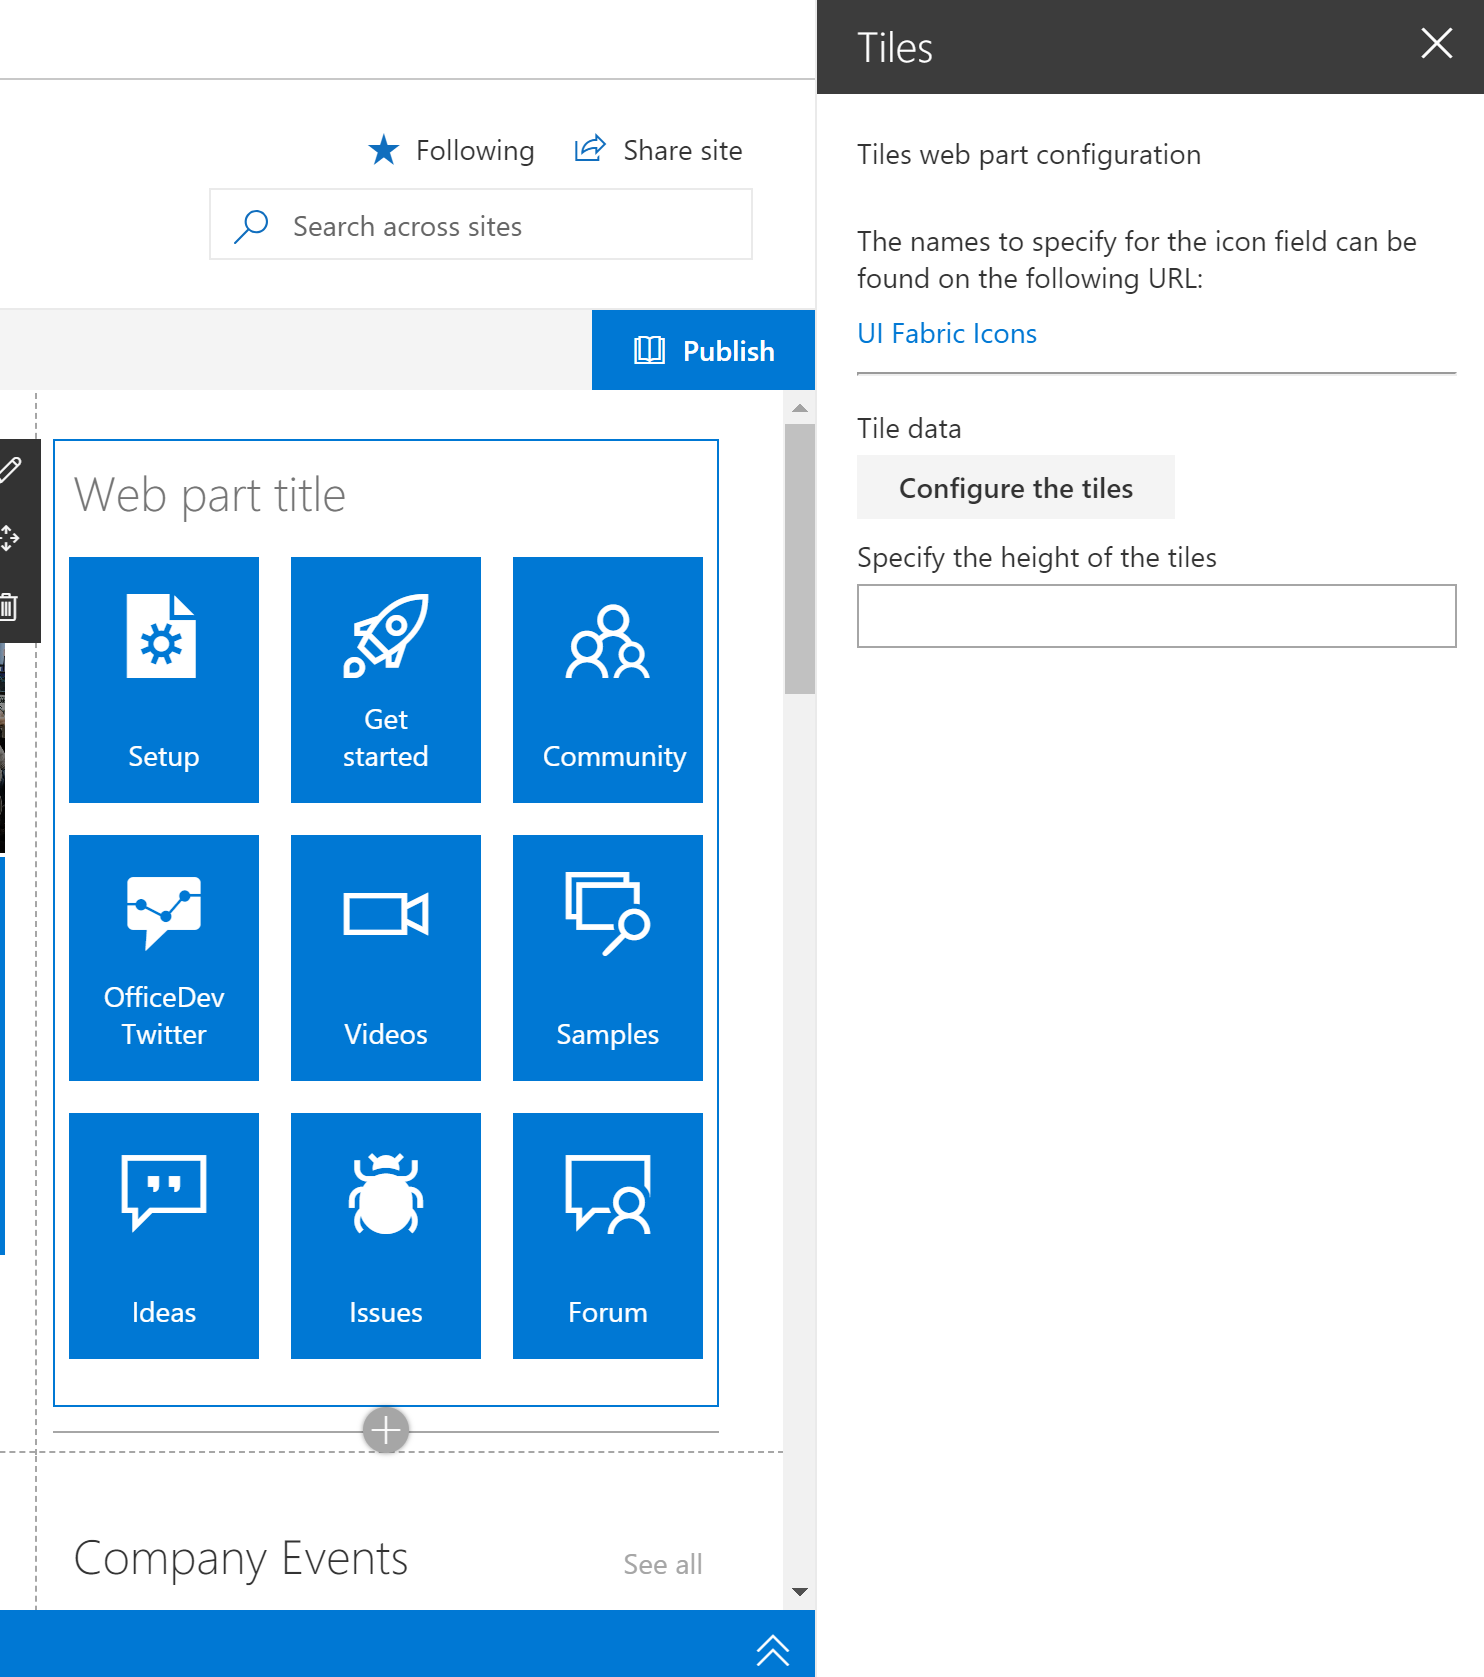Click the pencil edit web part icon

pos(10,470)
